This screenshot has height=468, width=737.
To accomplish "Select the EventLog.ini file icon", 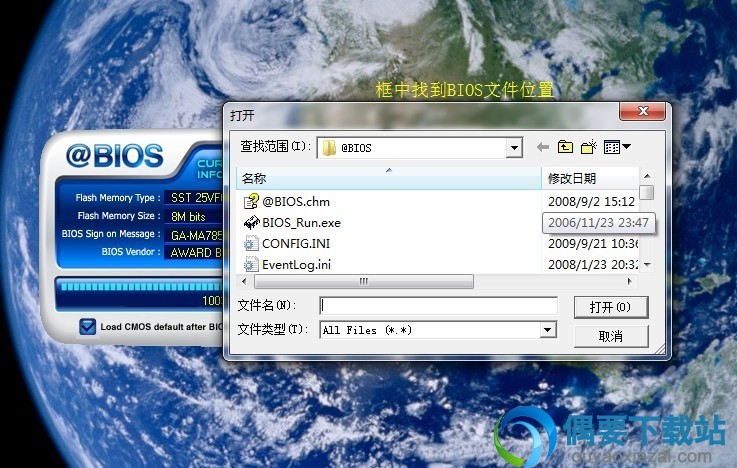I will point(251,264).
